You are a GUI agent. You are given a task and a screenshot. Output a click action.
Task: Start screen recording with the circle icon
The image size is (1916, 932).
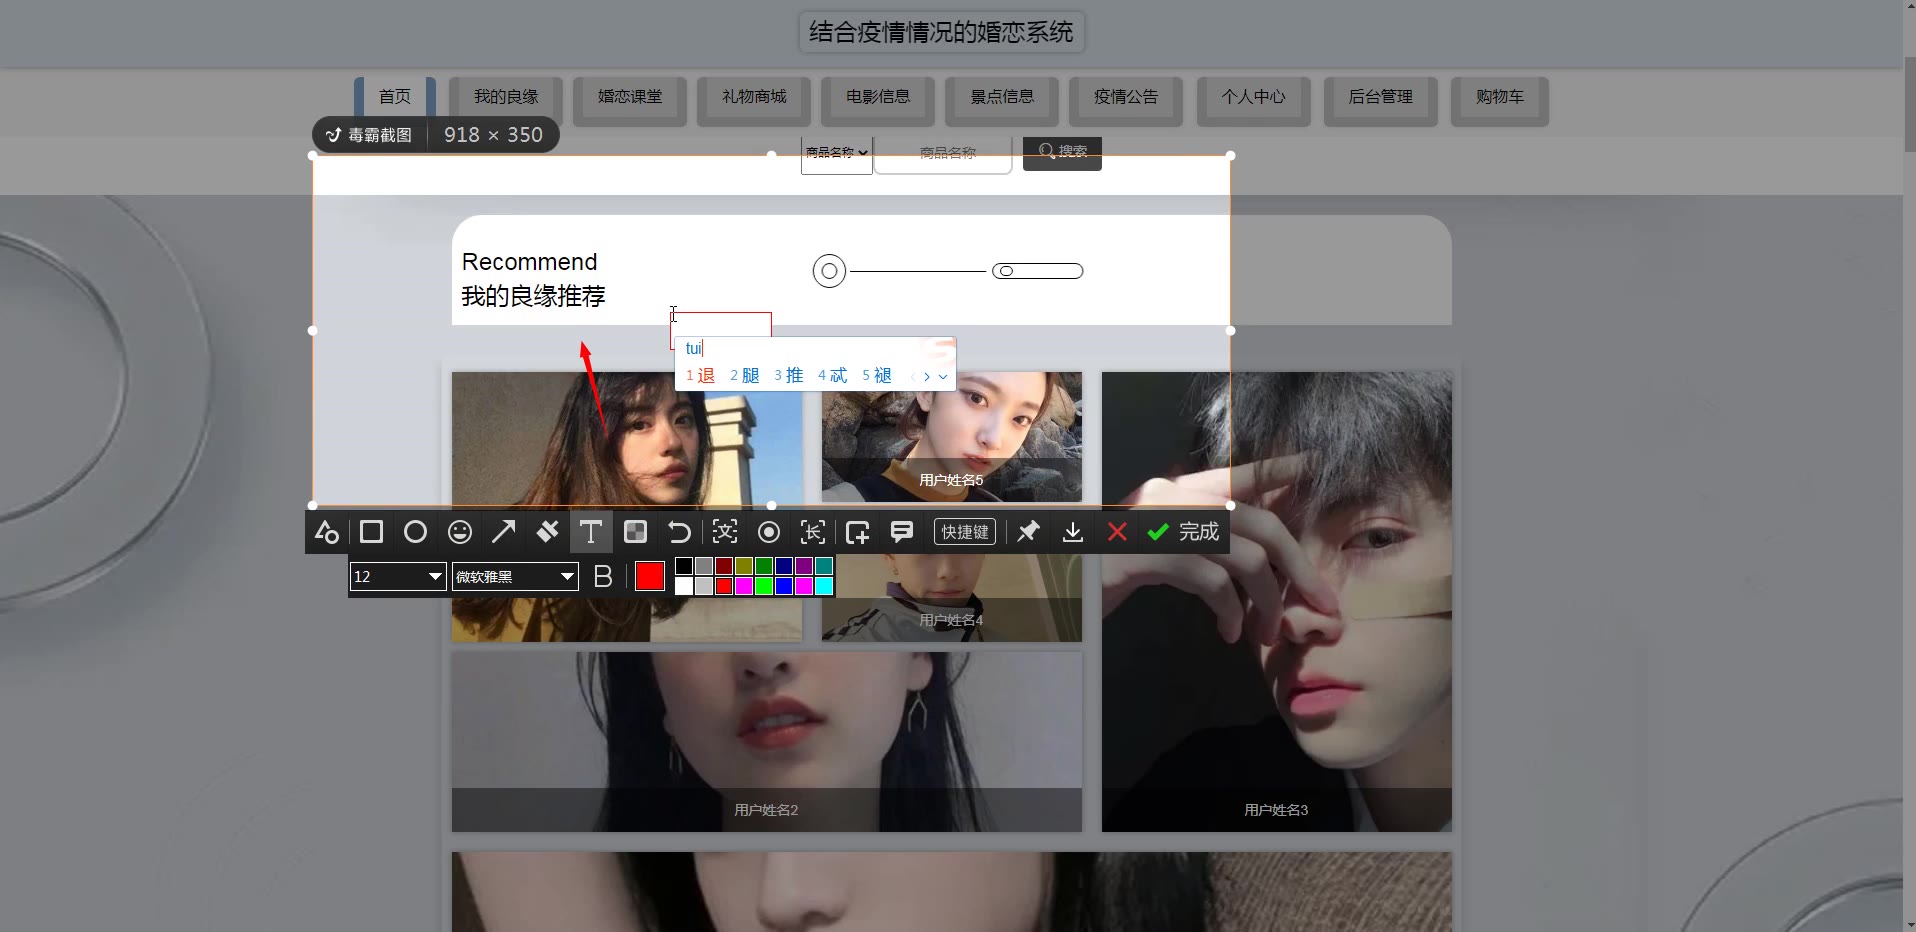[x=769, y=532]
